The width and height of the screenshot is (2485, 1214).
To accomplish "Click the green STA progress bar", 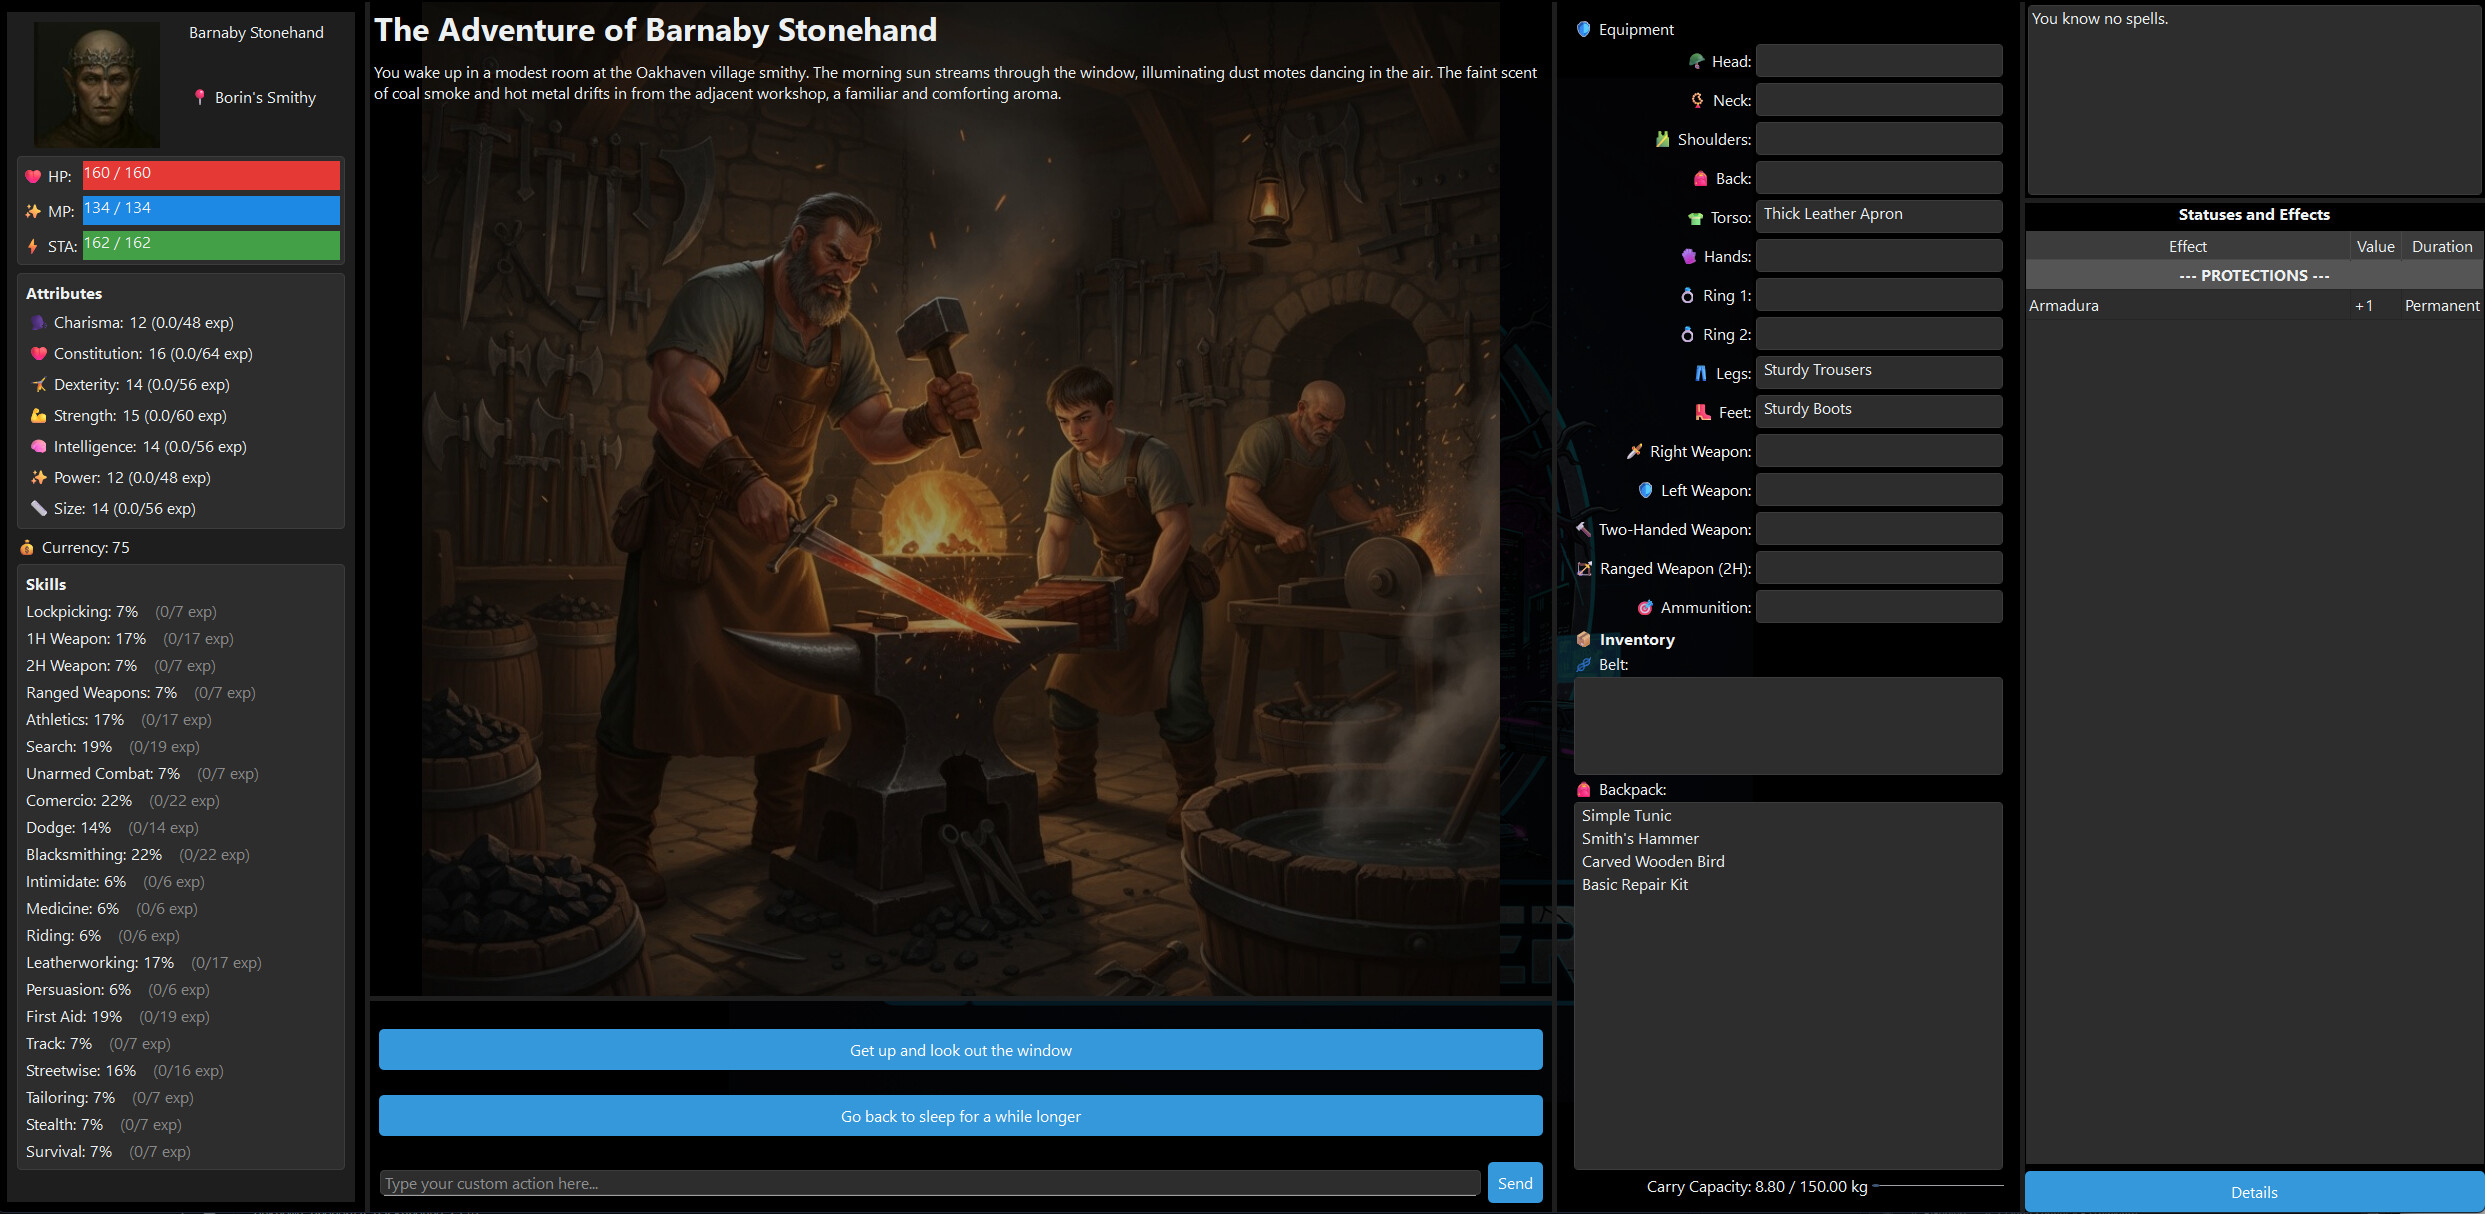I will point(210,245).
